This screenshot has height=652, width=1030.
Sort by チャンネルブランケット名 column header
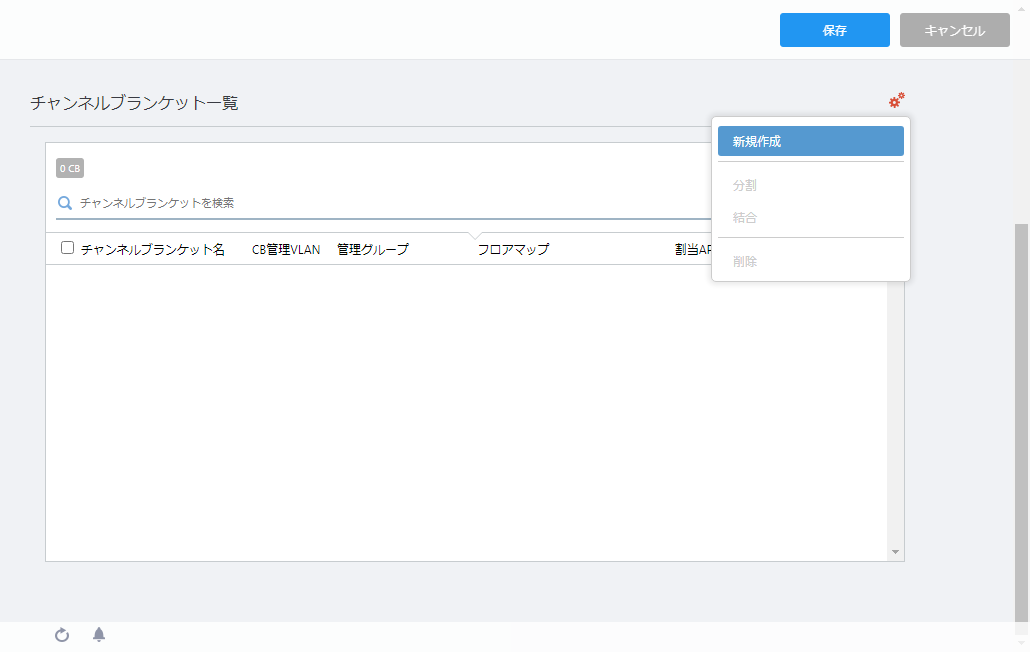[152, 250]
